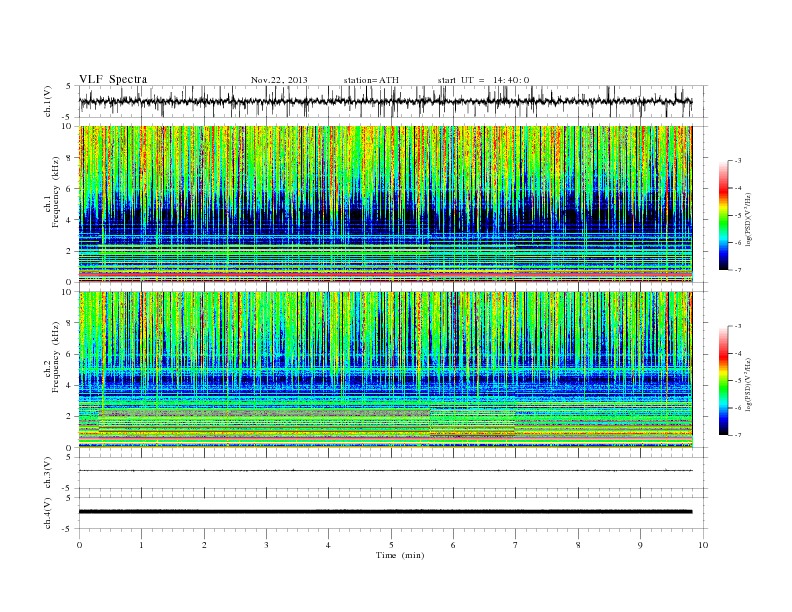Click the time axis tick label "7"
Viewport: 792px width, 612px height.
[x=516, y=545]
